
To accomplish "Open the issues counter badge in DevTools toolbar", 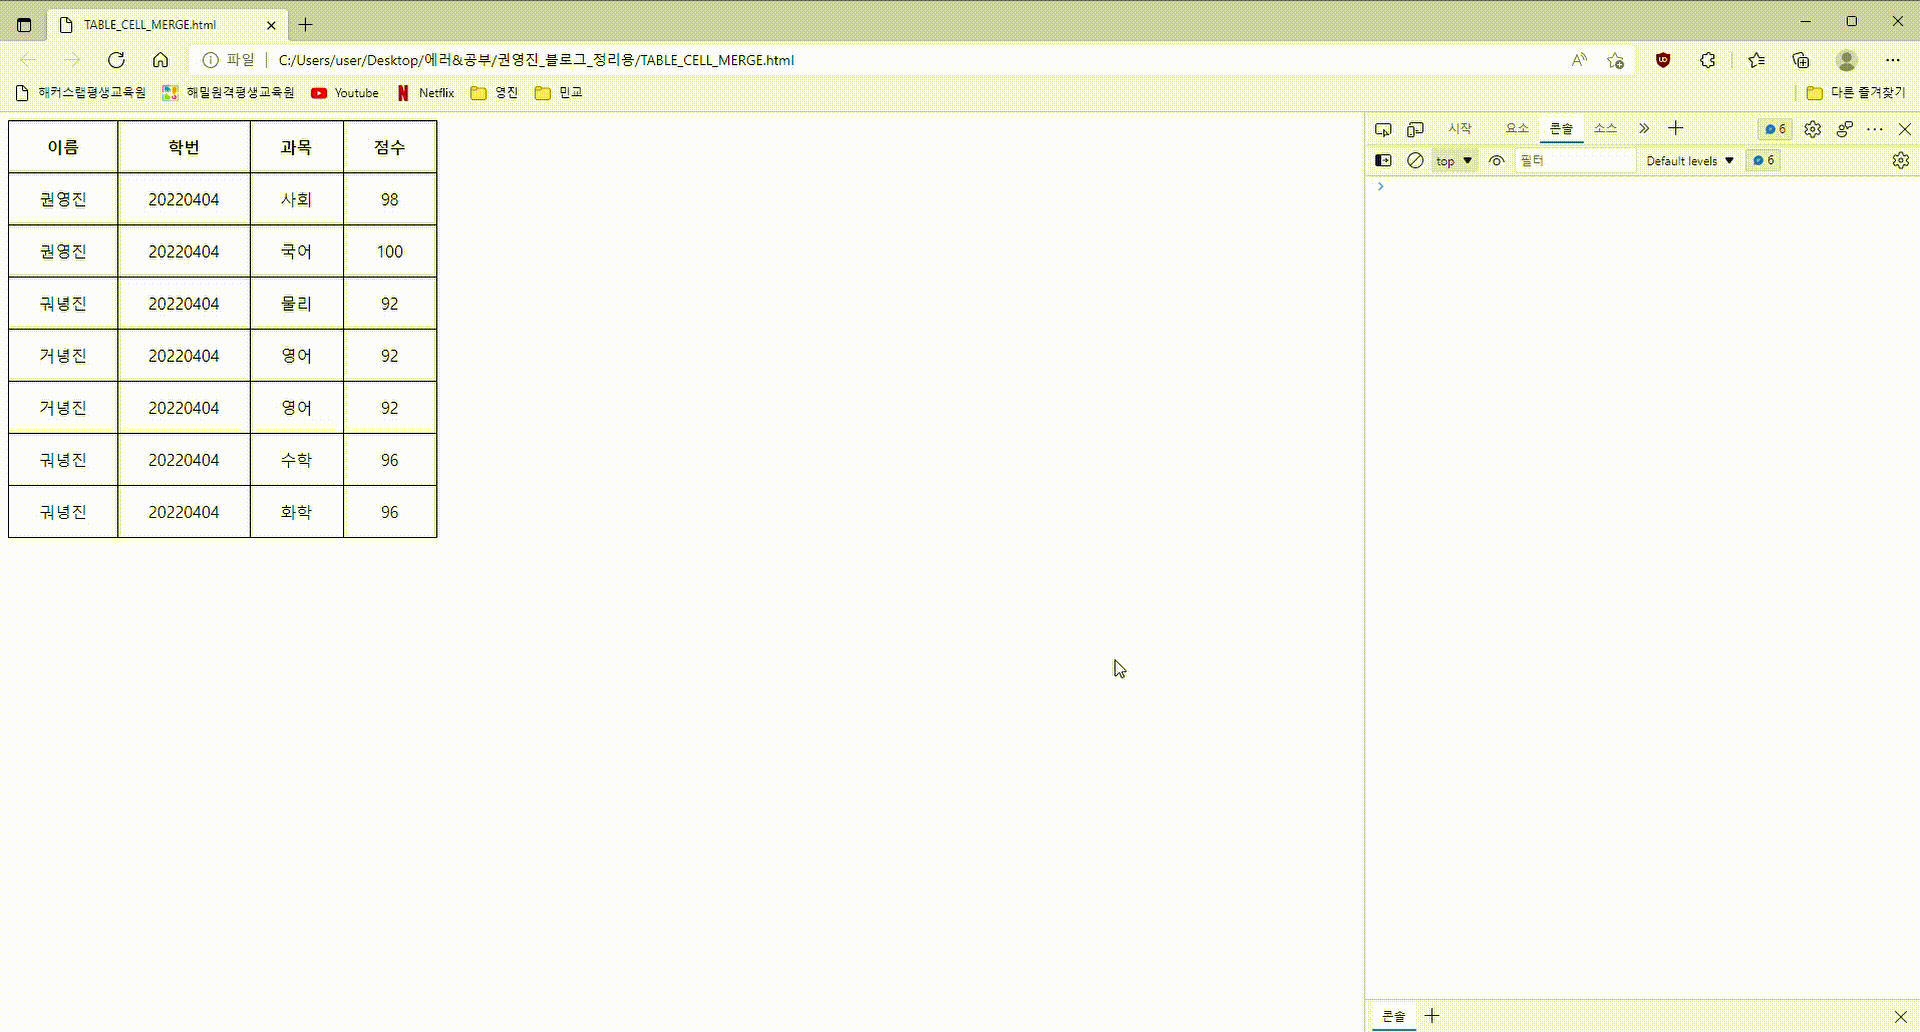I will coord(1776,129).
